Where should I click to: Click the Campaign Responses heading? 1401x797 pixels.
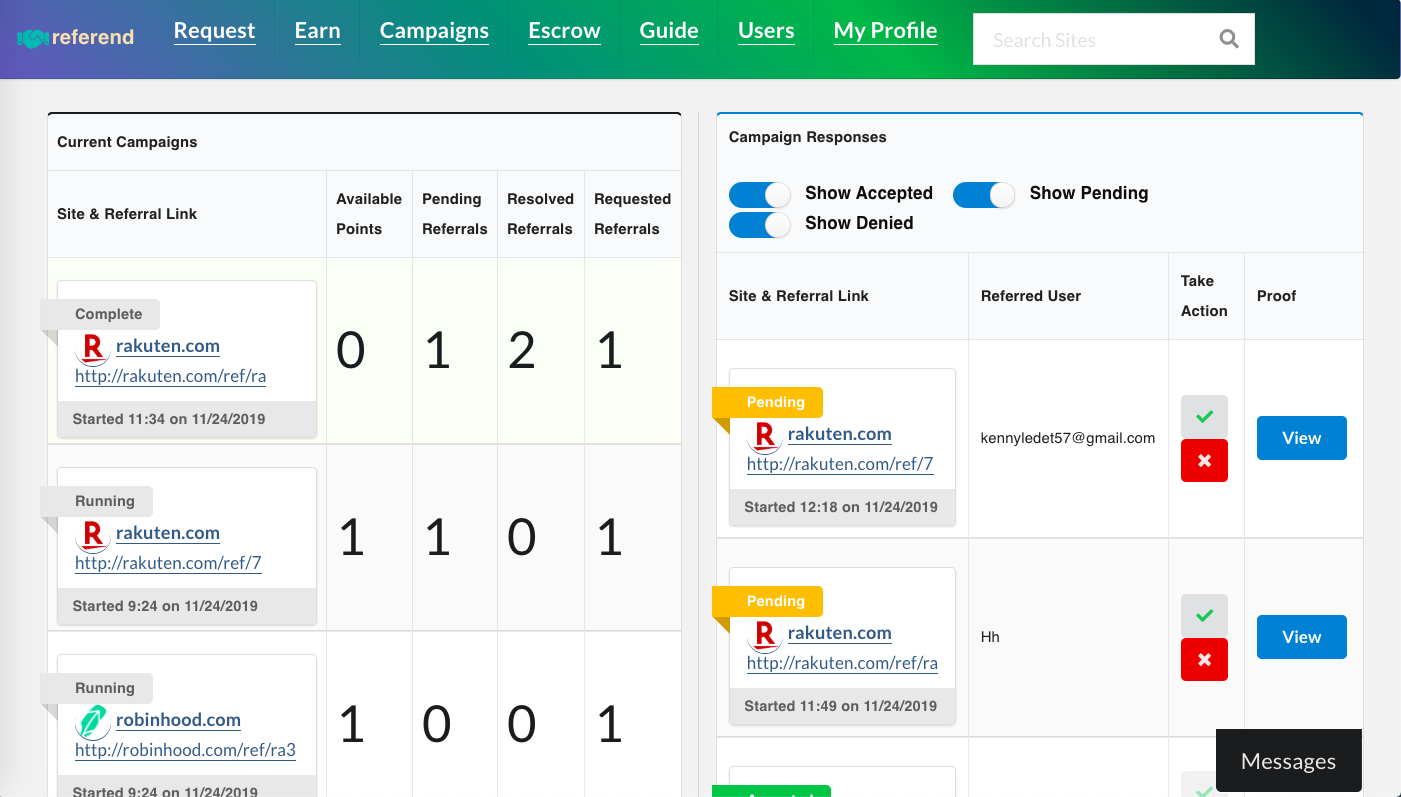(808, 137)
